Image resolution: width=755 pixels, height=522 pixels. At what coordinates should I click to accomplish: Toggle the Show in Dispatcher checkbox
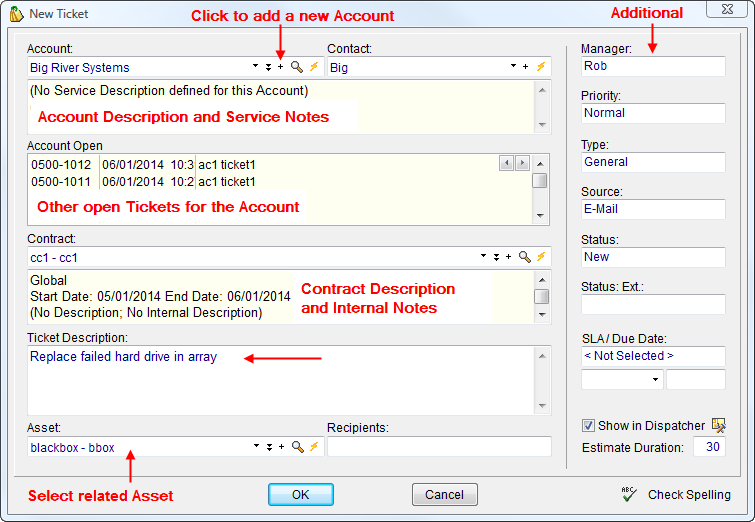(x=589, y=426)
